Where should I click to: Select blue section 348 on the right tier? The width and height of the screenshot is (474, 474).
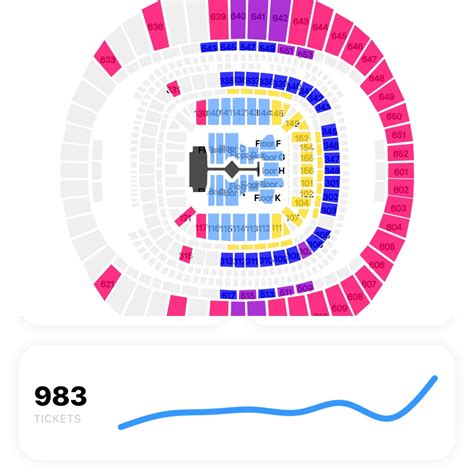[332, 171]
